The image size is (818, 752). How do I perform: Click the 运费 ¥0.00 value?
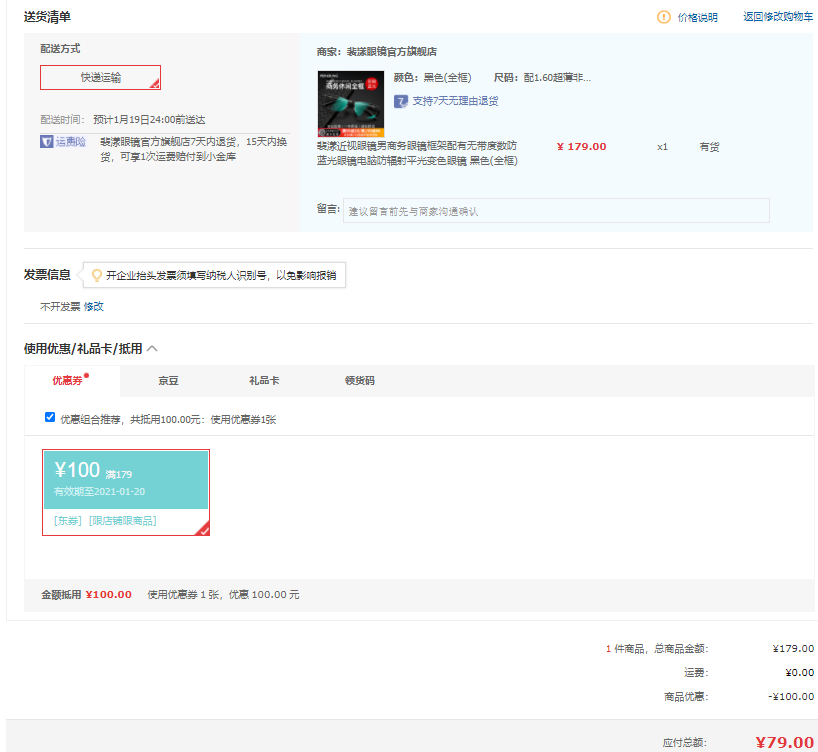800,673
